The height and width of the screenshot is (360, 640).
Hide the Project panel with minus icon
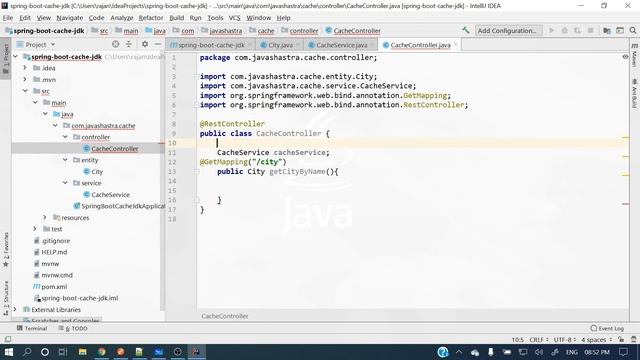[x=158, y=44]
